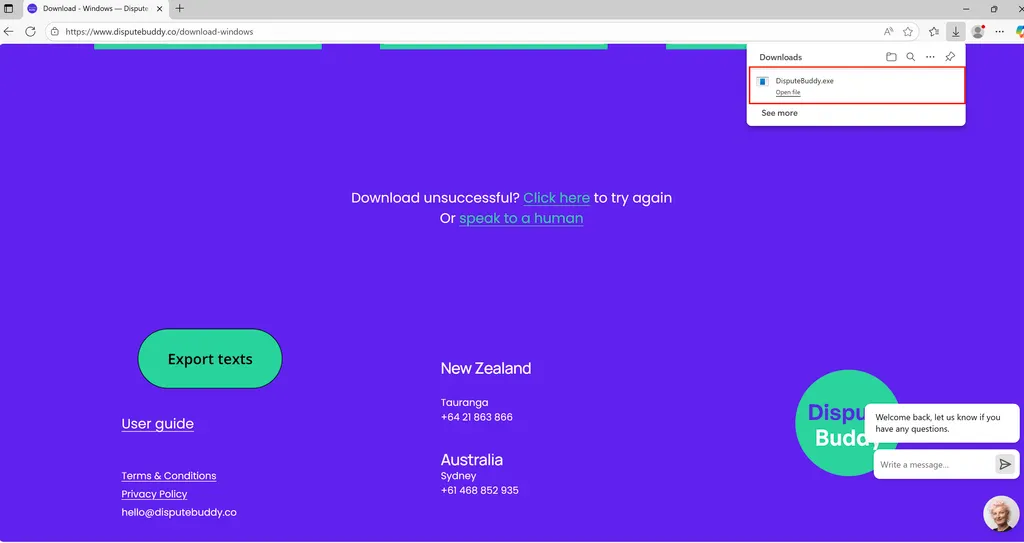Follow the 'speak to a human' link
This screenshot has height=543, width=1024.
(521, 218)
